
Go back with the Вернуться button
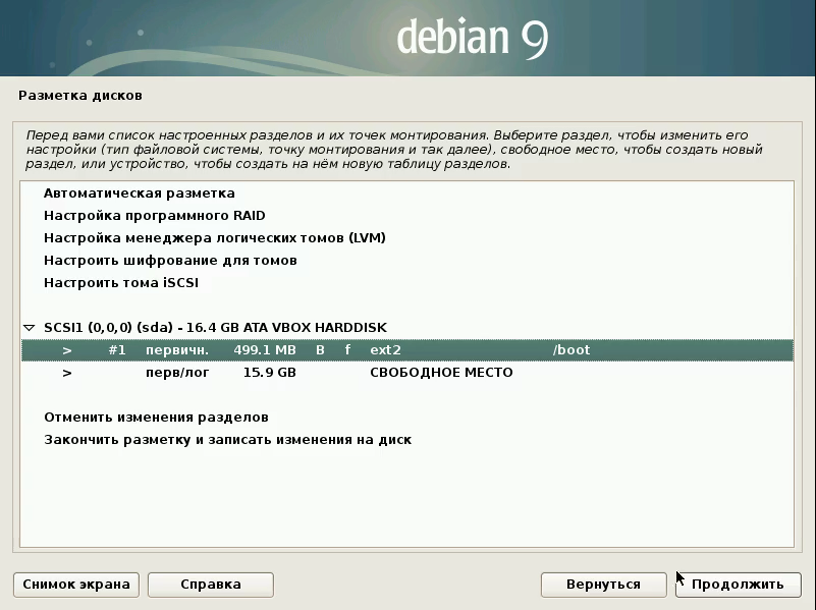tap(603, 584)
